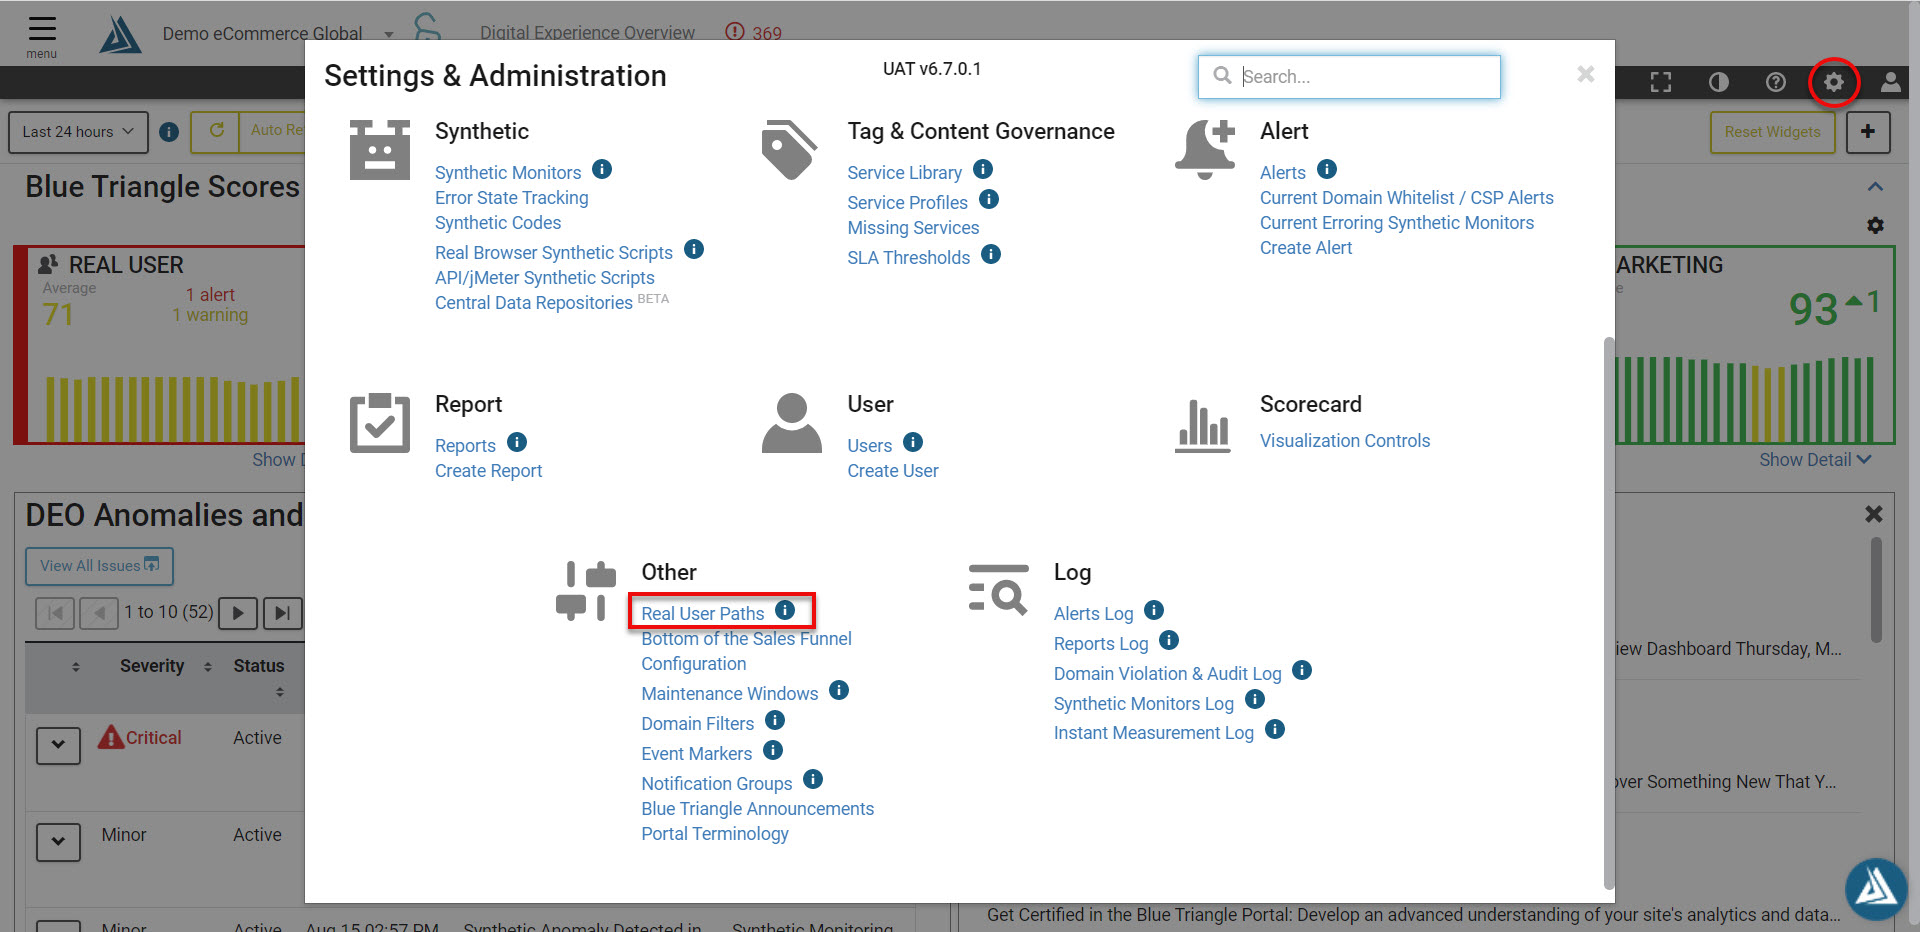Viewport: 1920px width, 932px height.
Task: Click info icon next to Alerts Log
Action: coord(1154,610)
